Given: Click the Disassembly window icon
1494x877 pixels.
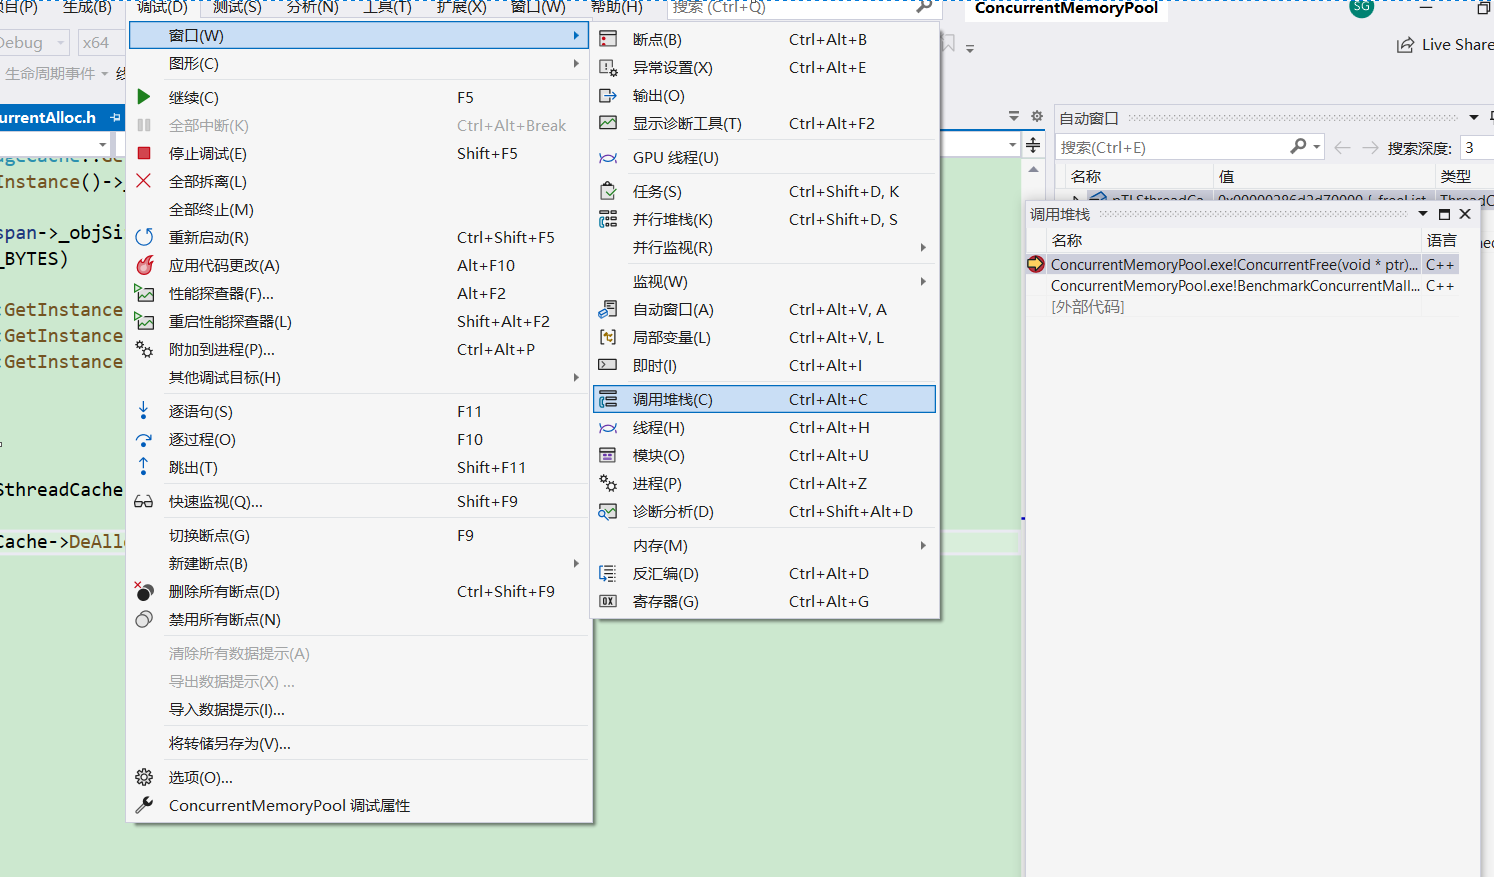Looking at the screenshot, I should [x=608, y=573].
